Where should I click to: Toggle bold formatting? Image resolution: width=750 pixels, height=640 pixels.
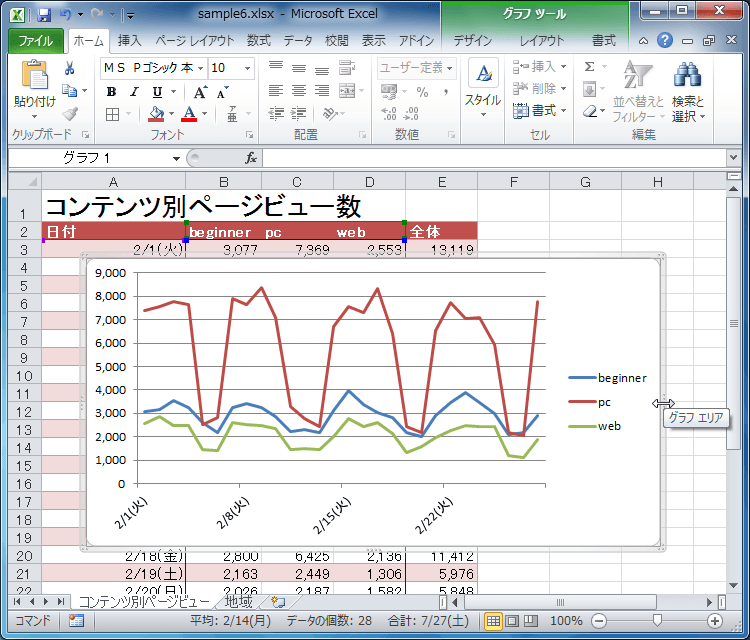[111, 91]
